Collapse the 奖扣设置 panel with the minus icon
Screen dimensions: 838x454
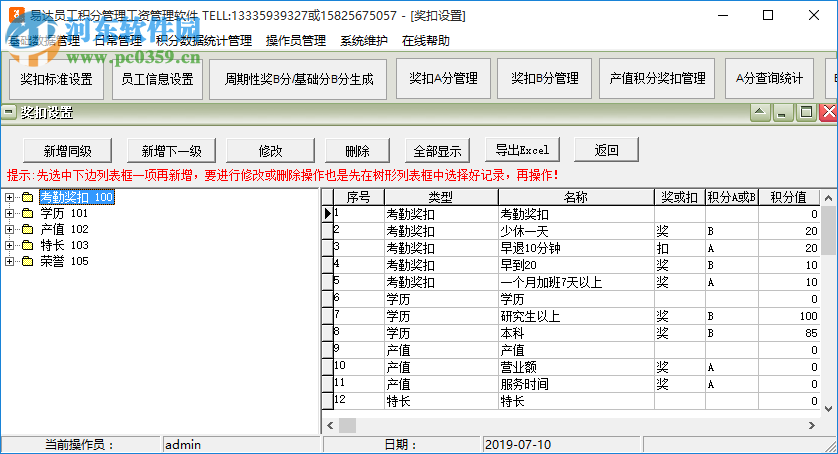(x=8, y=112)
